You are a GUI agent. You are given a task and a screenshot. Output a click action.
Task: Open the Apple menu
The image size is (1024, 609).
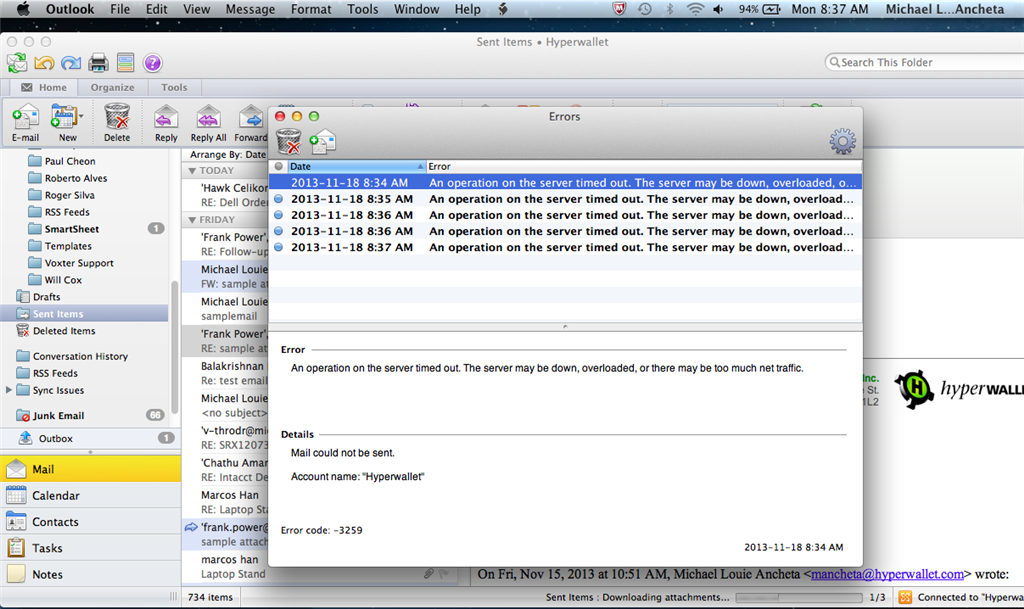24,9
